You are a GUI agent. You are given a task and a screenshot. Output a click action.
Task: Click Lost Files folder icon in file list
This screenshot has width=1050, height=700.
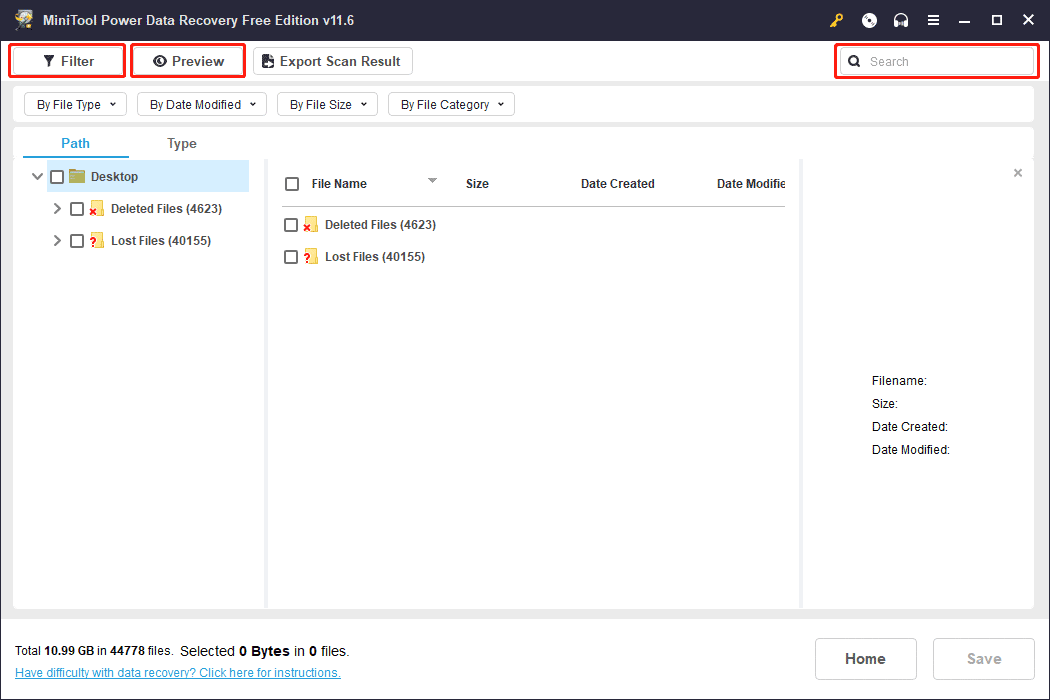311,257
